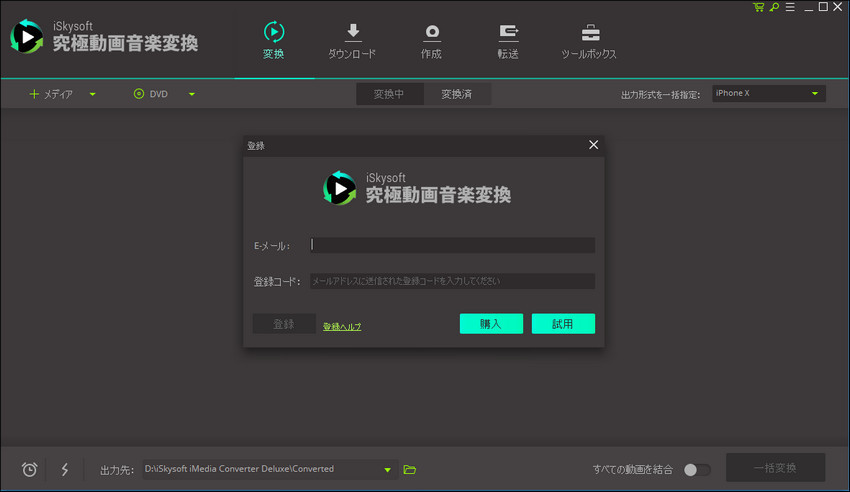Toggle すべての動画を結合 merge switch
850x492 pixels.
click(x=697, y=470)
